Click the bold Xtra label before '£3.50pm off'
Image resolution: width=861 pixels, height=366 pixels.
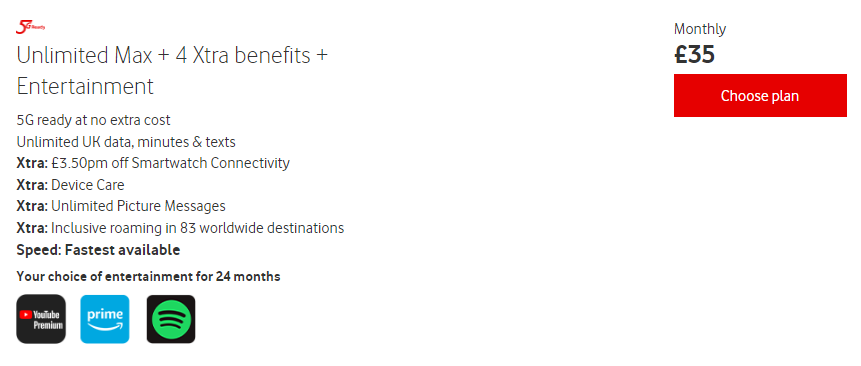[x=32, y=164]
